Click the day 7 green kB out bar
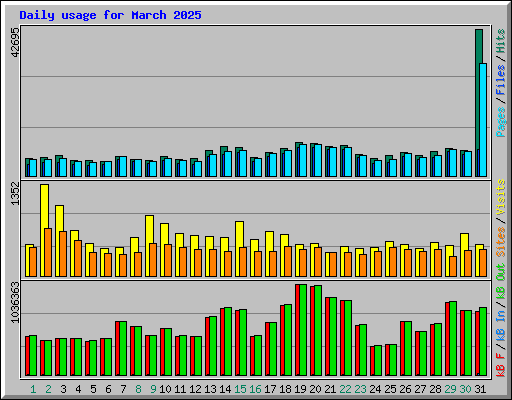This screenshot has width=512, height=400. coord(123,348)
